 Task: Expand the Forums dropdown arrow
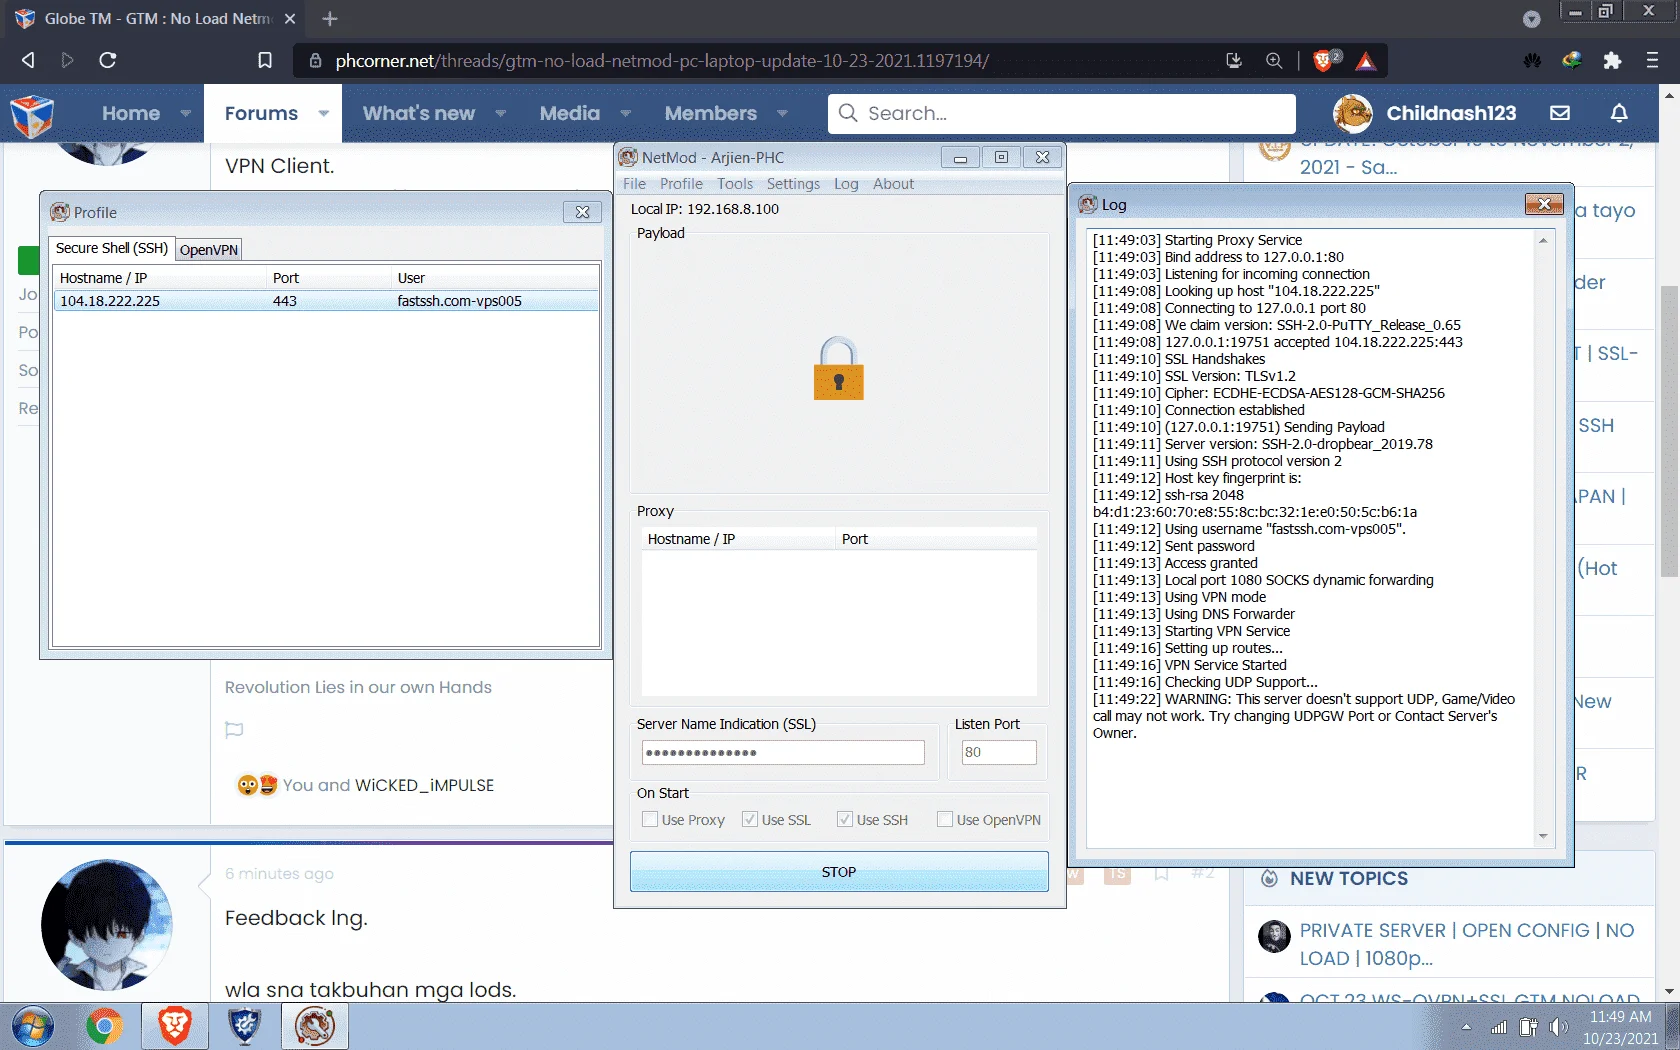[x=324, y=113]
